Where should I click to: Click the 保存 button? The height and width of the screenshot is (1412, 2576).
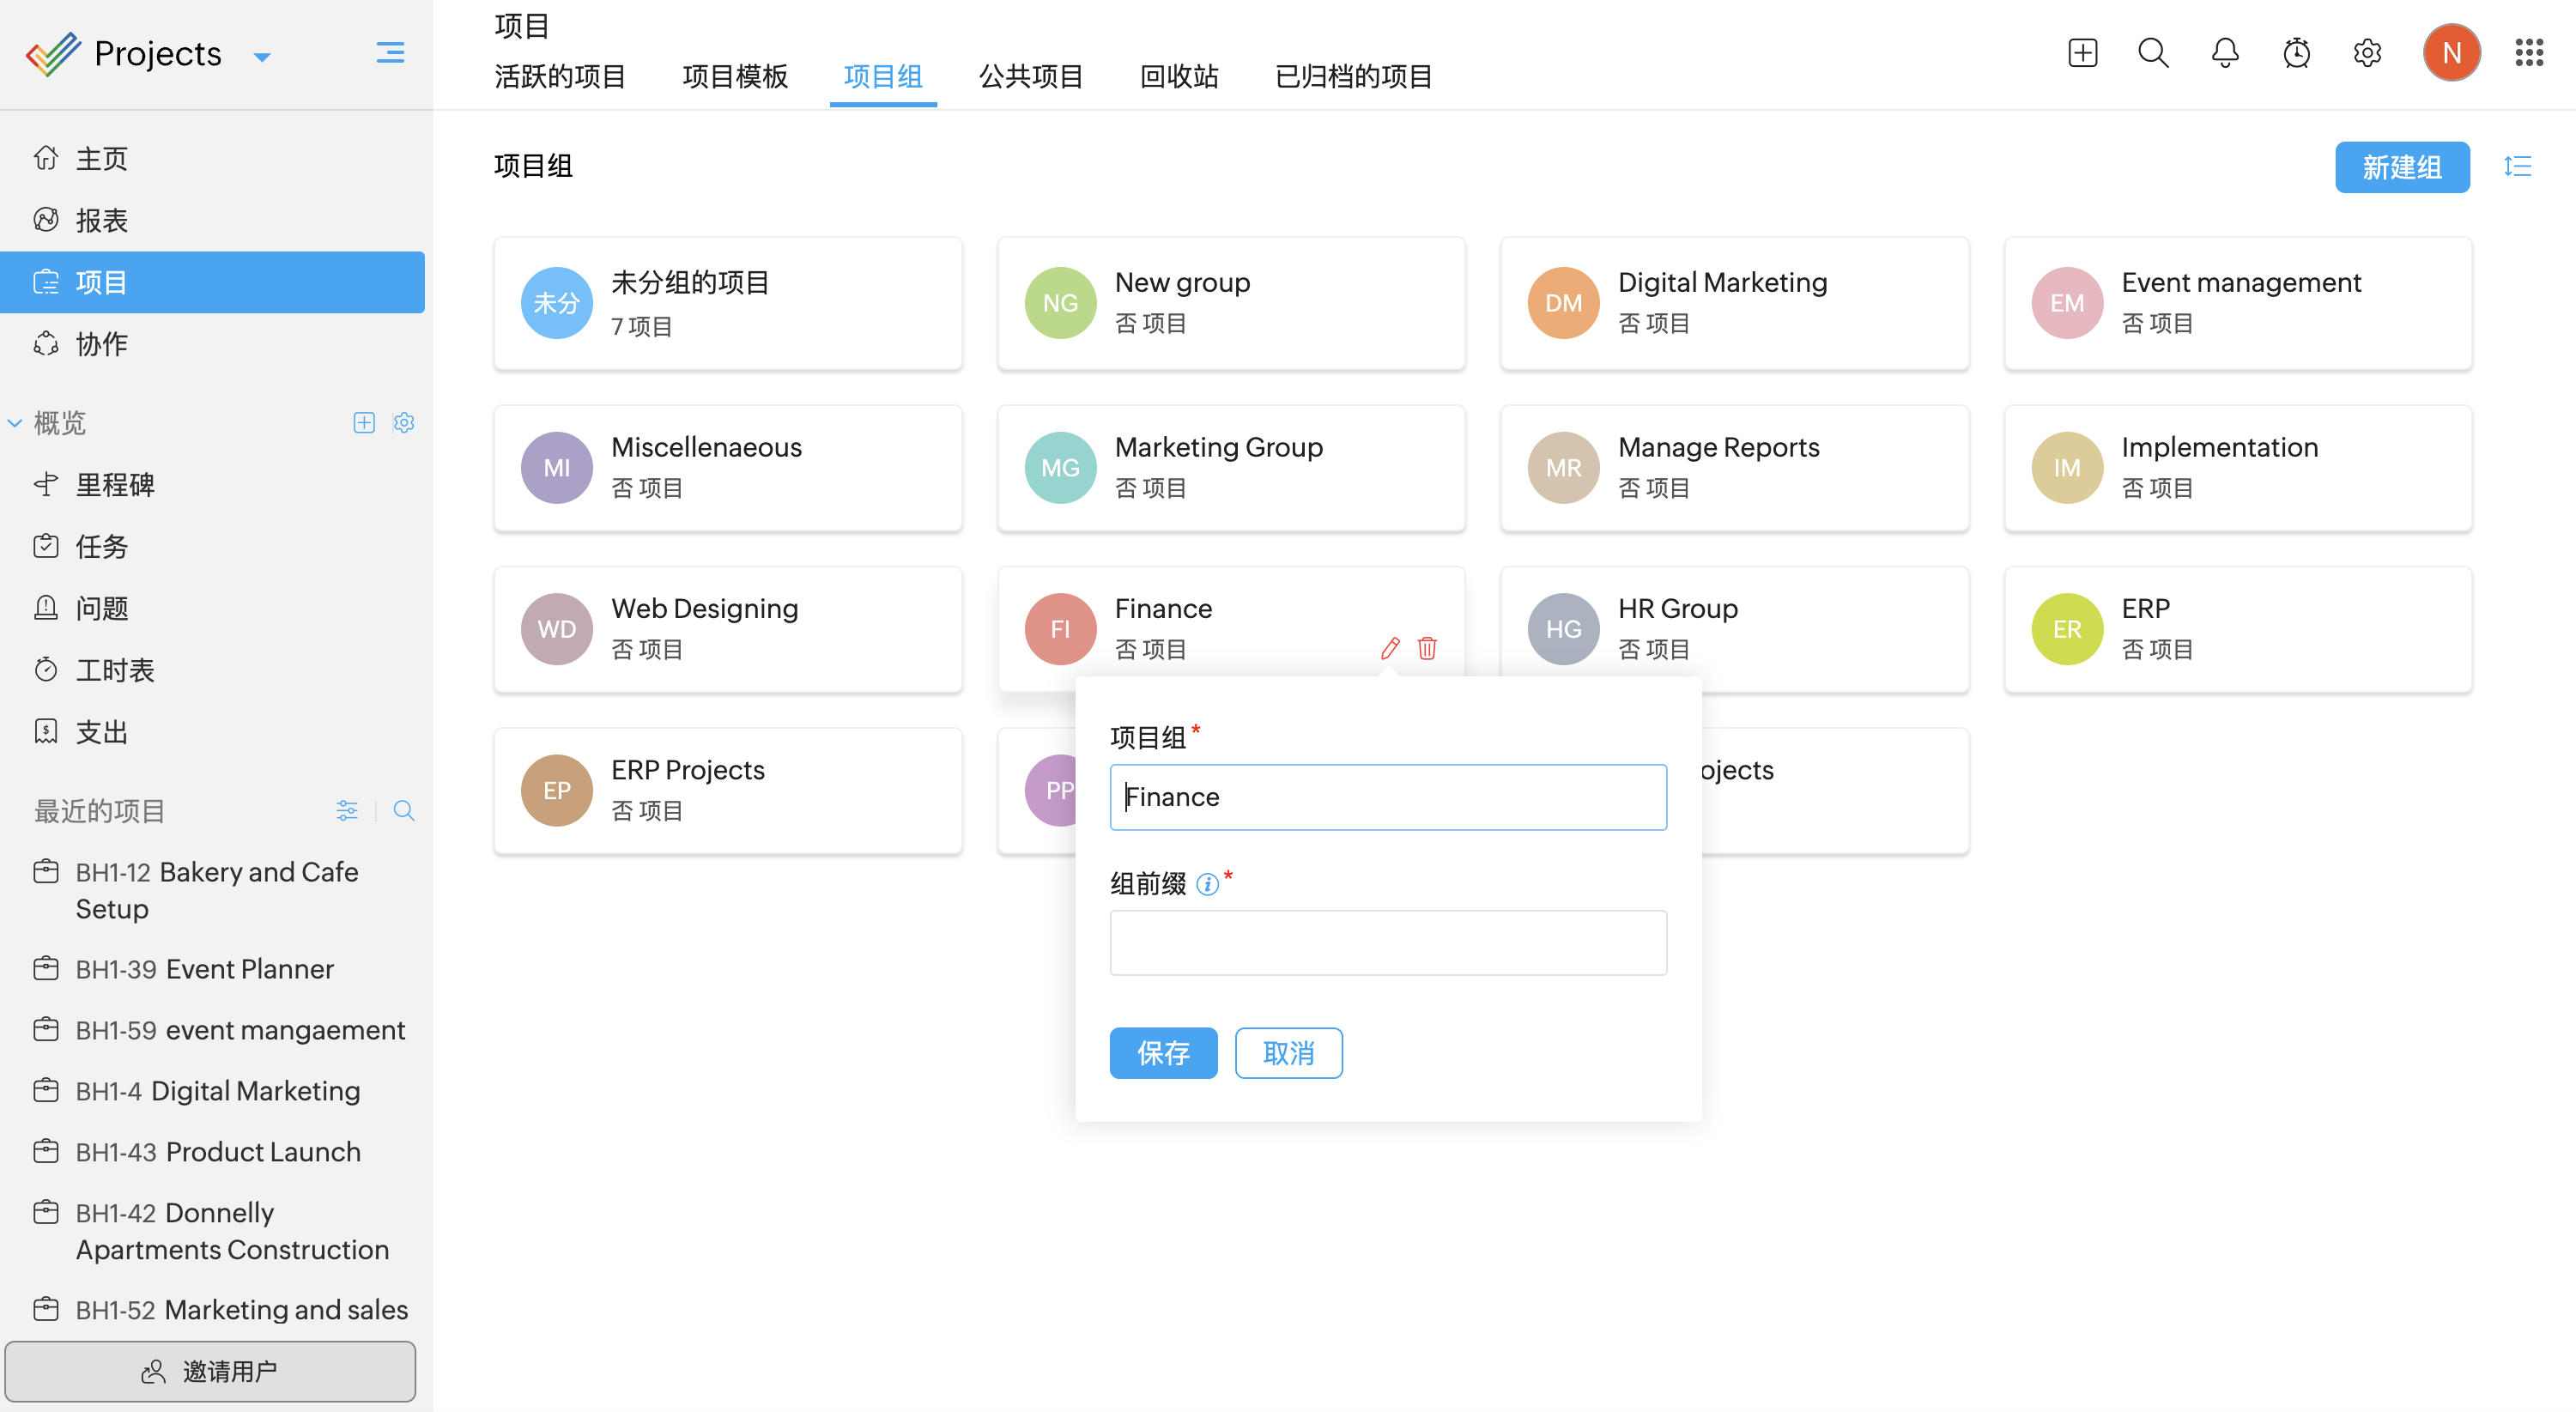1163,1052
